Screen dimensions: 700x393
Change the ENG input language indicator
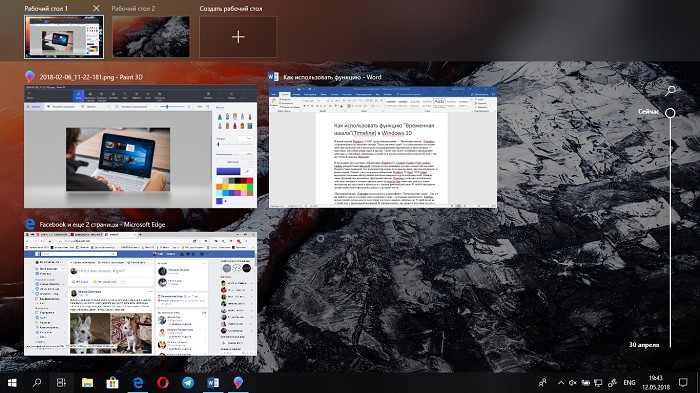pos(629,383)
